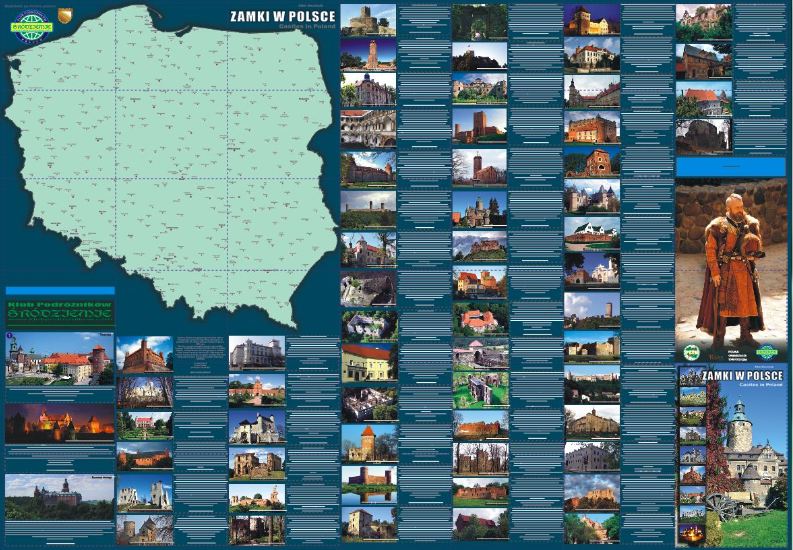
Task: Click the golden shield emblem beside the logo
Action: [x=66, y=14]
